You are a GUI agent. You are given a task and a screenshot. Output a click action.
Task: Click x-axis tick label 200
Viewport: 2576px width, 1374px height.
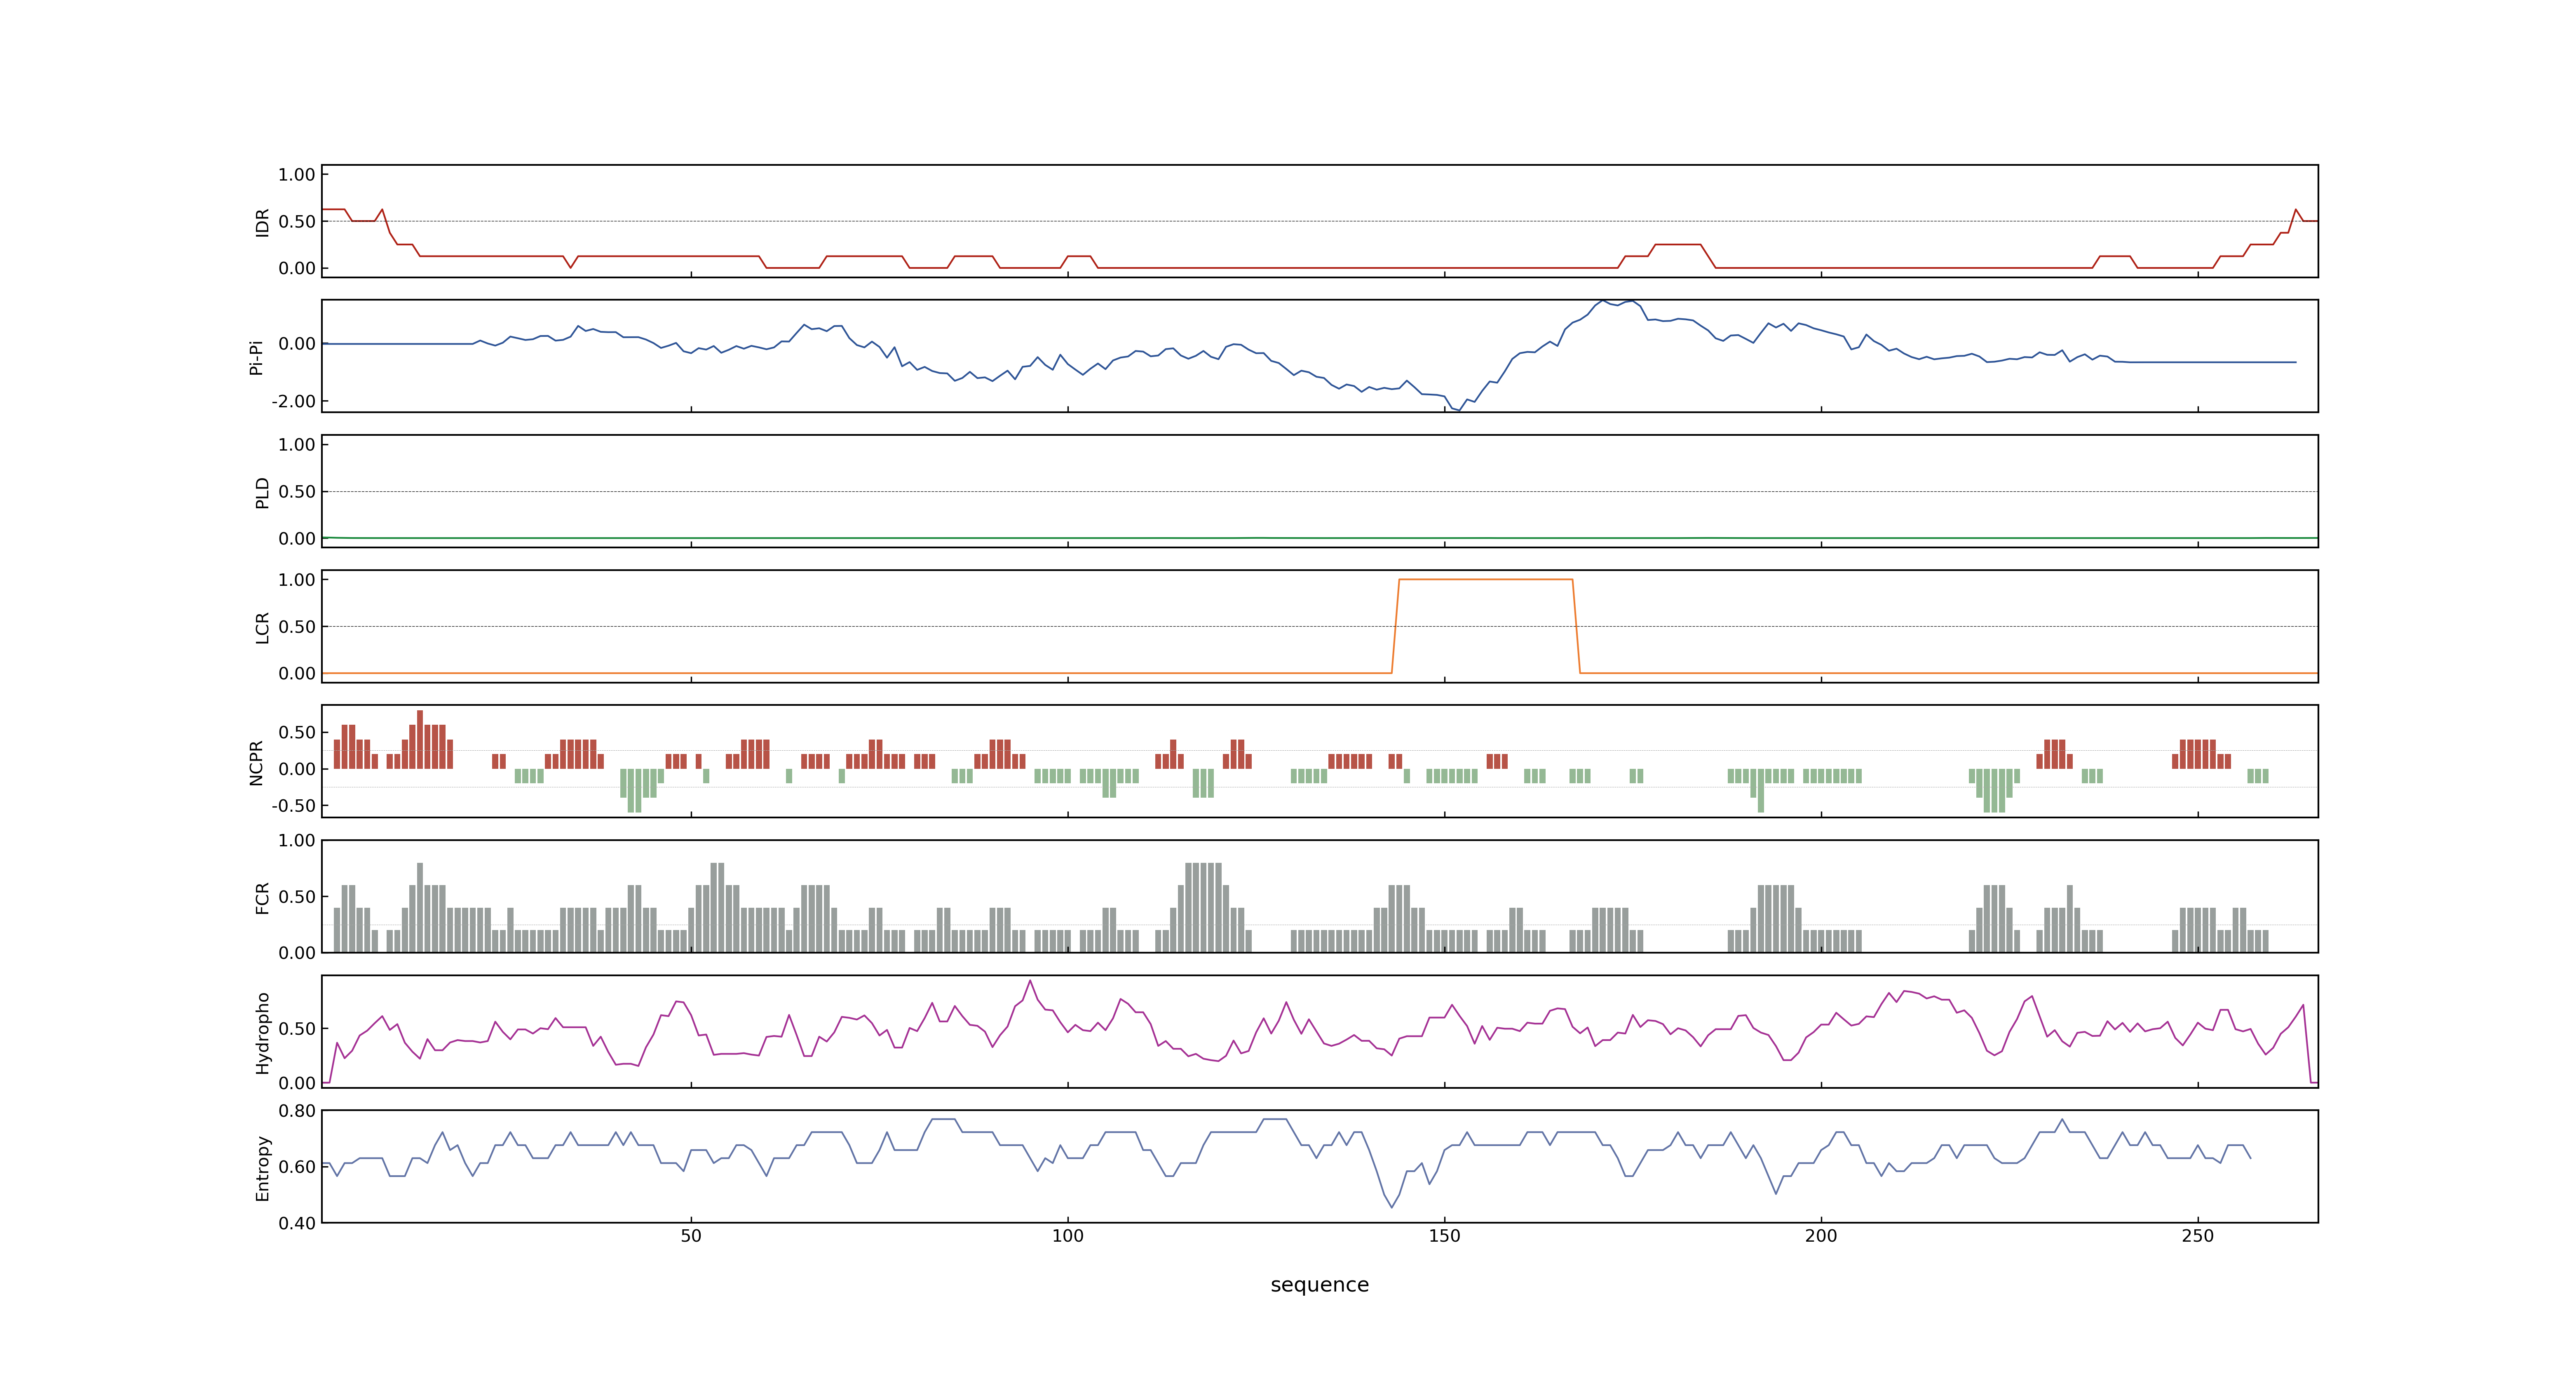pyautogui.click(x=1821, y=1236)
